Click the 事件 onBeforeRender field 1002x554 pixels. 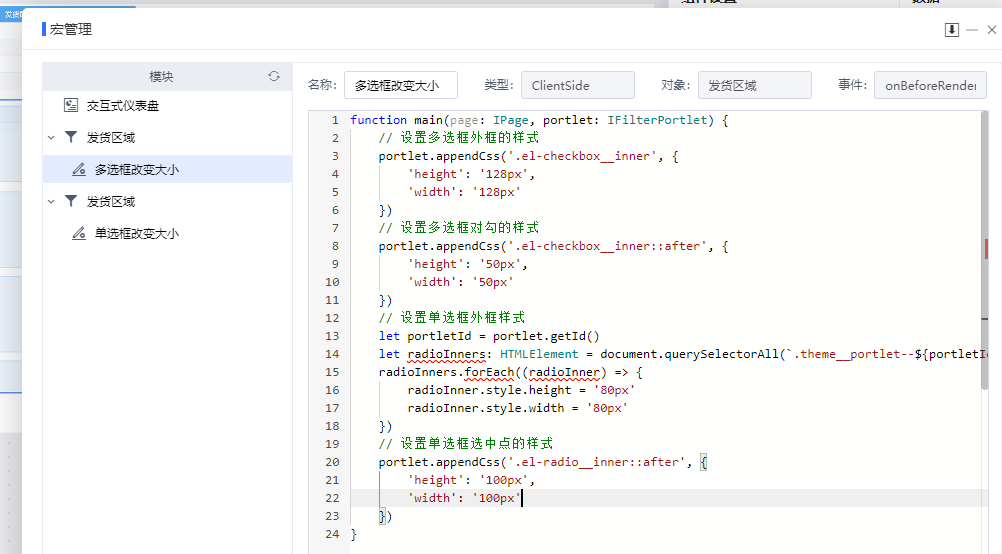pos(930,85)
